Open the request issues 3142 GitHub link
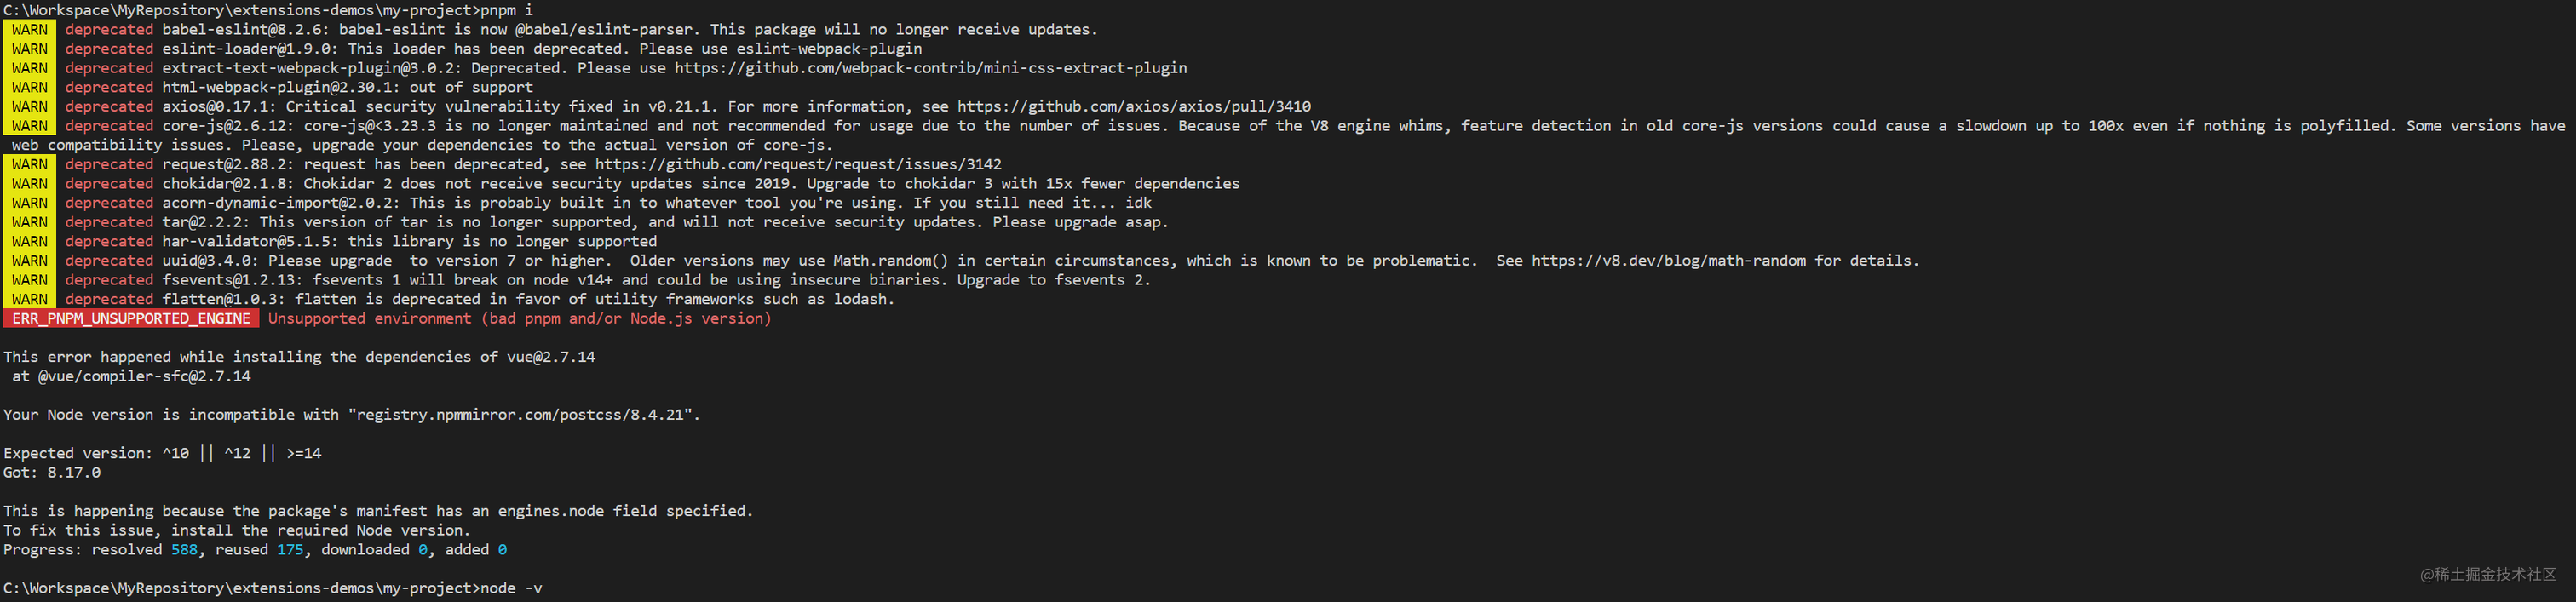This screenshot has width=2576, height=602. coord(798,164)
